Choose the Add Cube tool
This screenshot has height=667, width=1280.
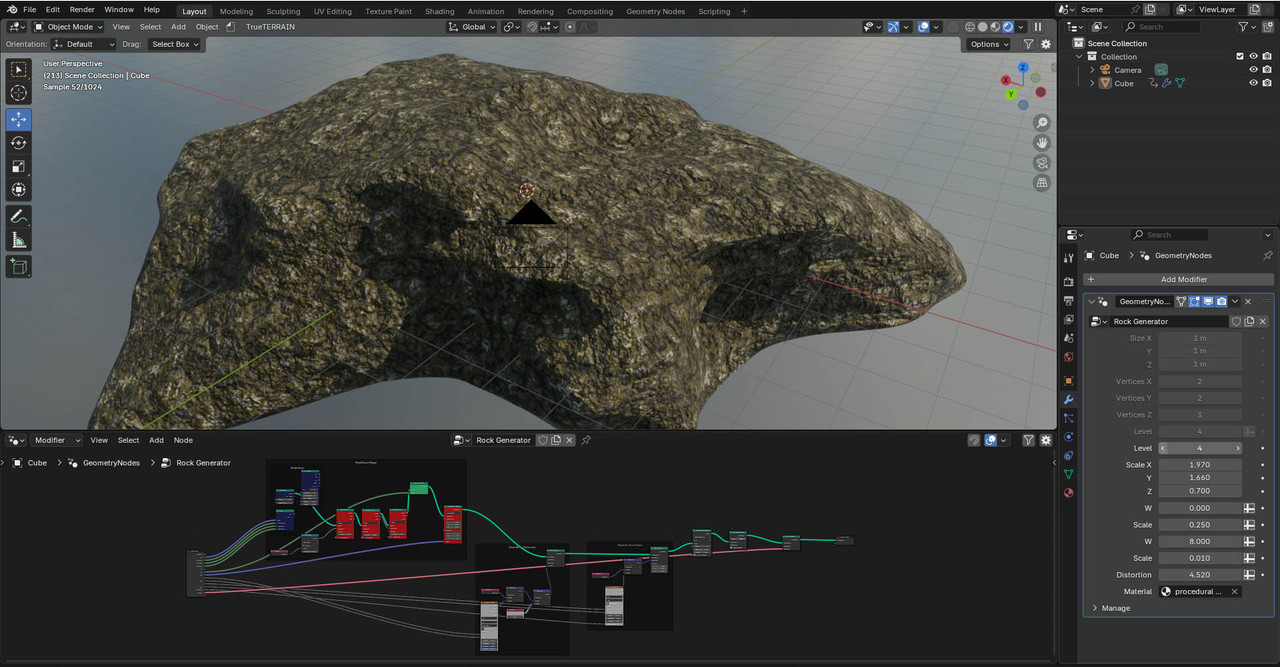point(19,266)
